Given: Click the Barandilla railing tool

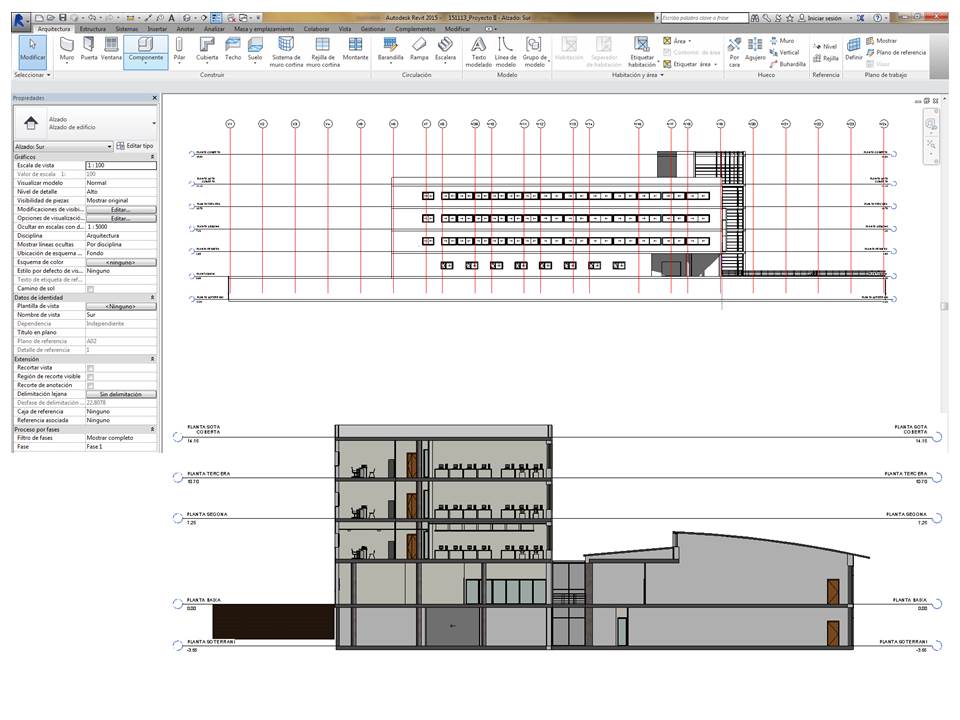Looking at the screenshot, I should (390, 47).
